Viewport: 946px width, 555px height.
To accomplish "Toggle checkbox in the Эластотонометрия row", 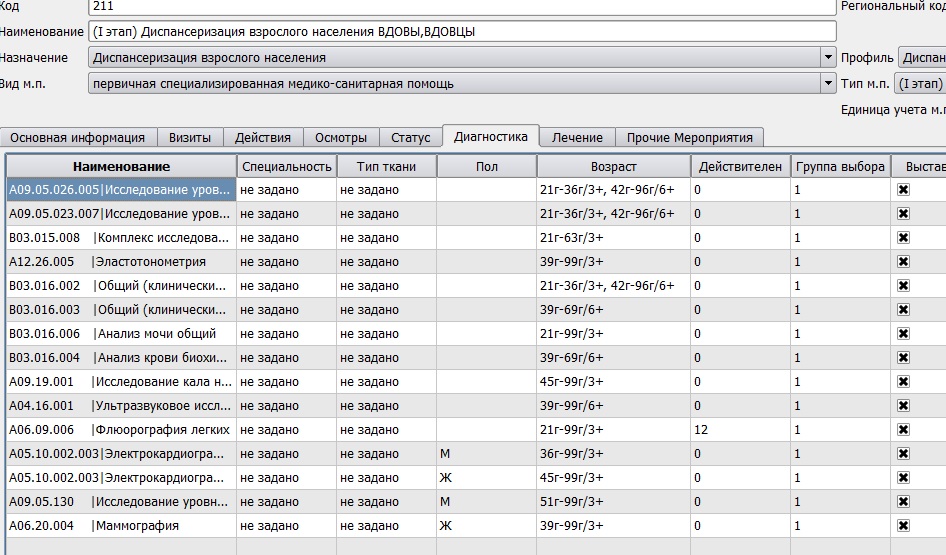I will point(903,262).
